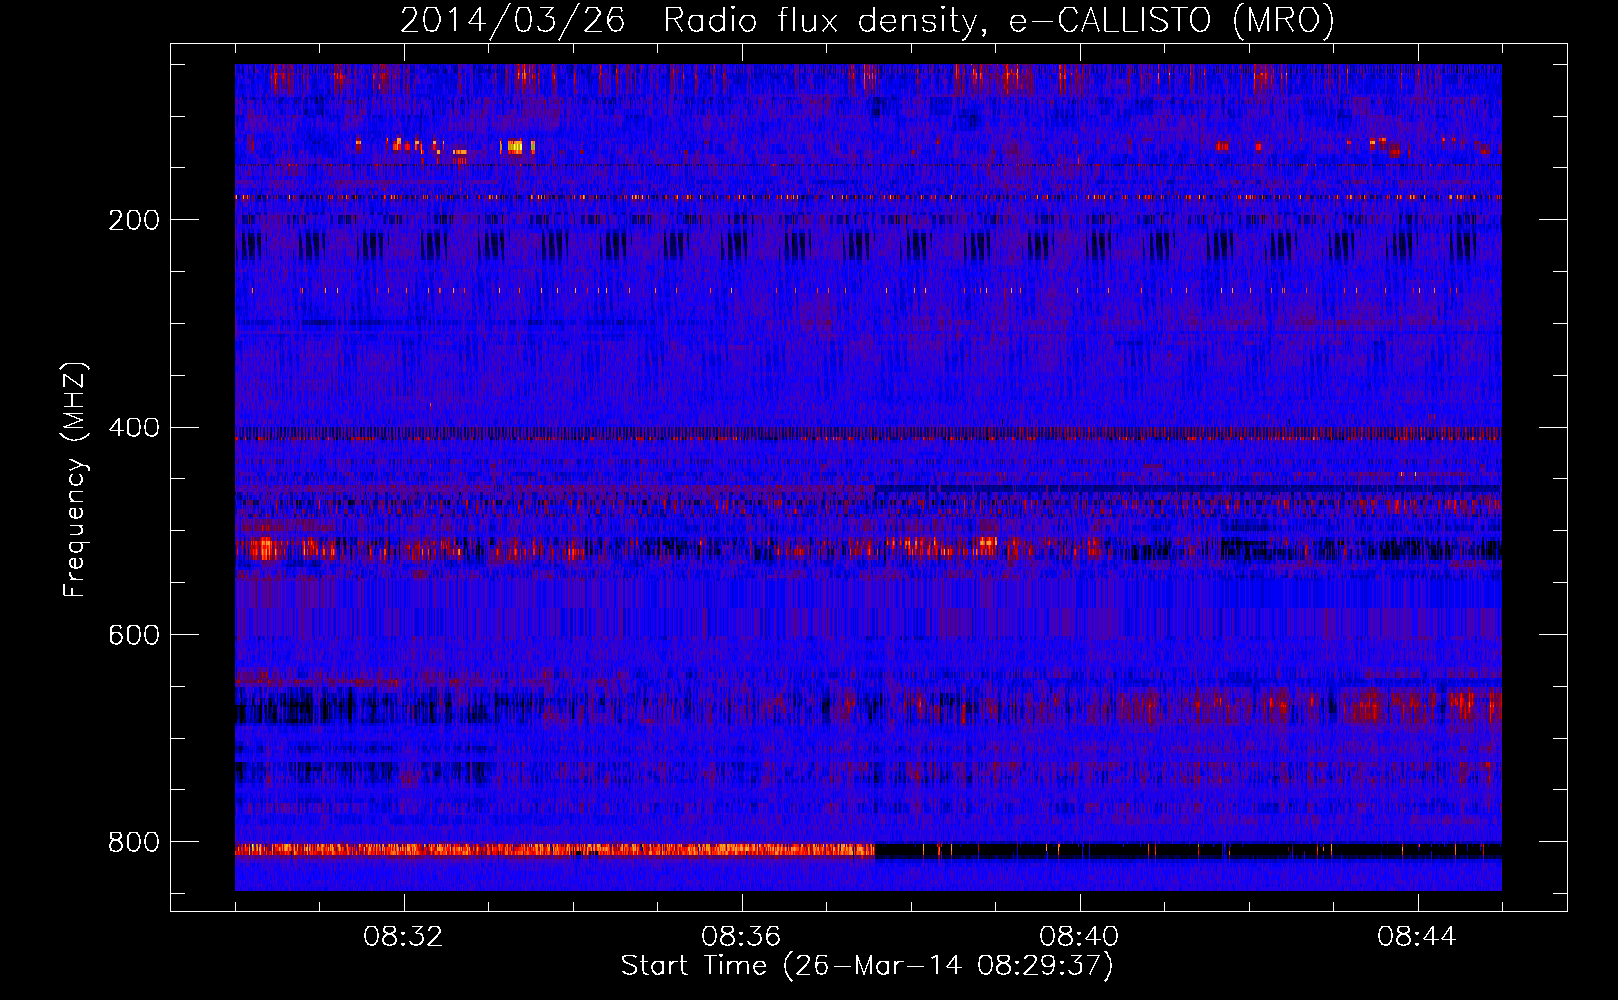Click the 08:36 time tick label
Image resolution: width=1618 pixels, height=1000 pixels.
click(742, 937)
